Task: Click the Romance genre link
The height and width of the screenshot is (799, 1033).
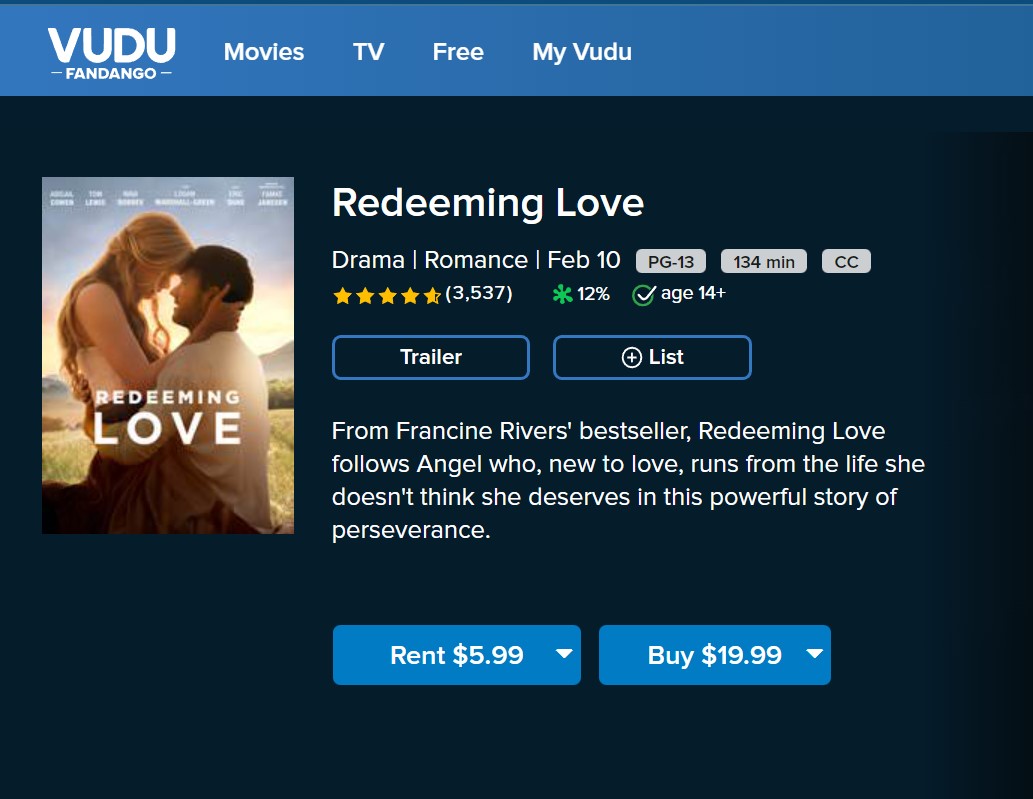Action: tap(476, 260)
